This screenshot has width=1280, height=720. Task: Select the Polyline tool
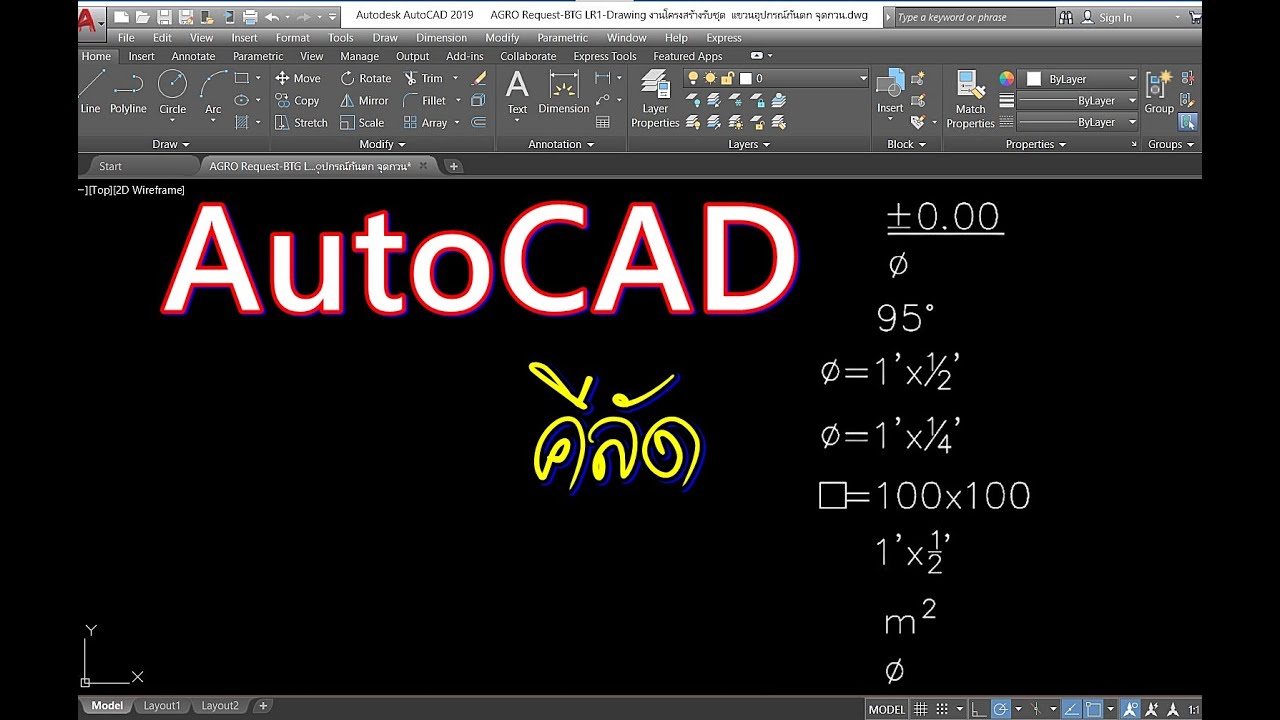128,92
